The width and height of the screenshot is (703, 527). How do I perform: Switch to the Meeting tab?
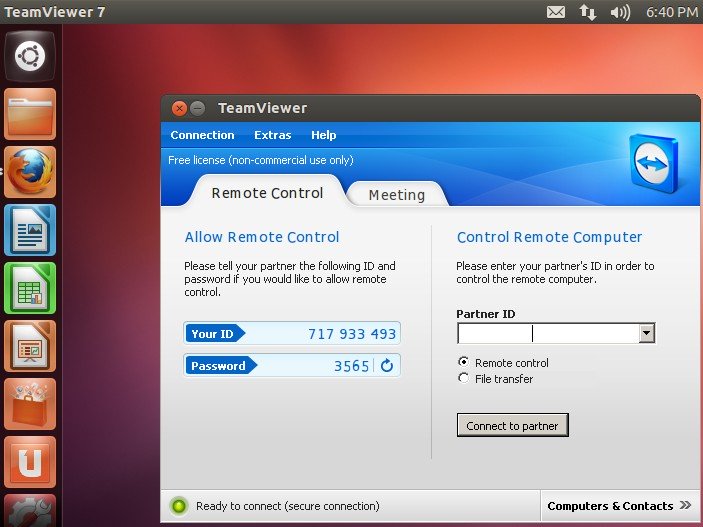point(397,195)
